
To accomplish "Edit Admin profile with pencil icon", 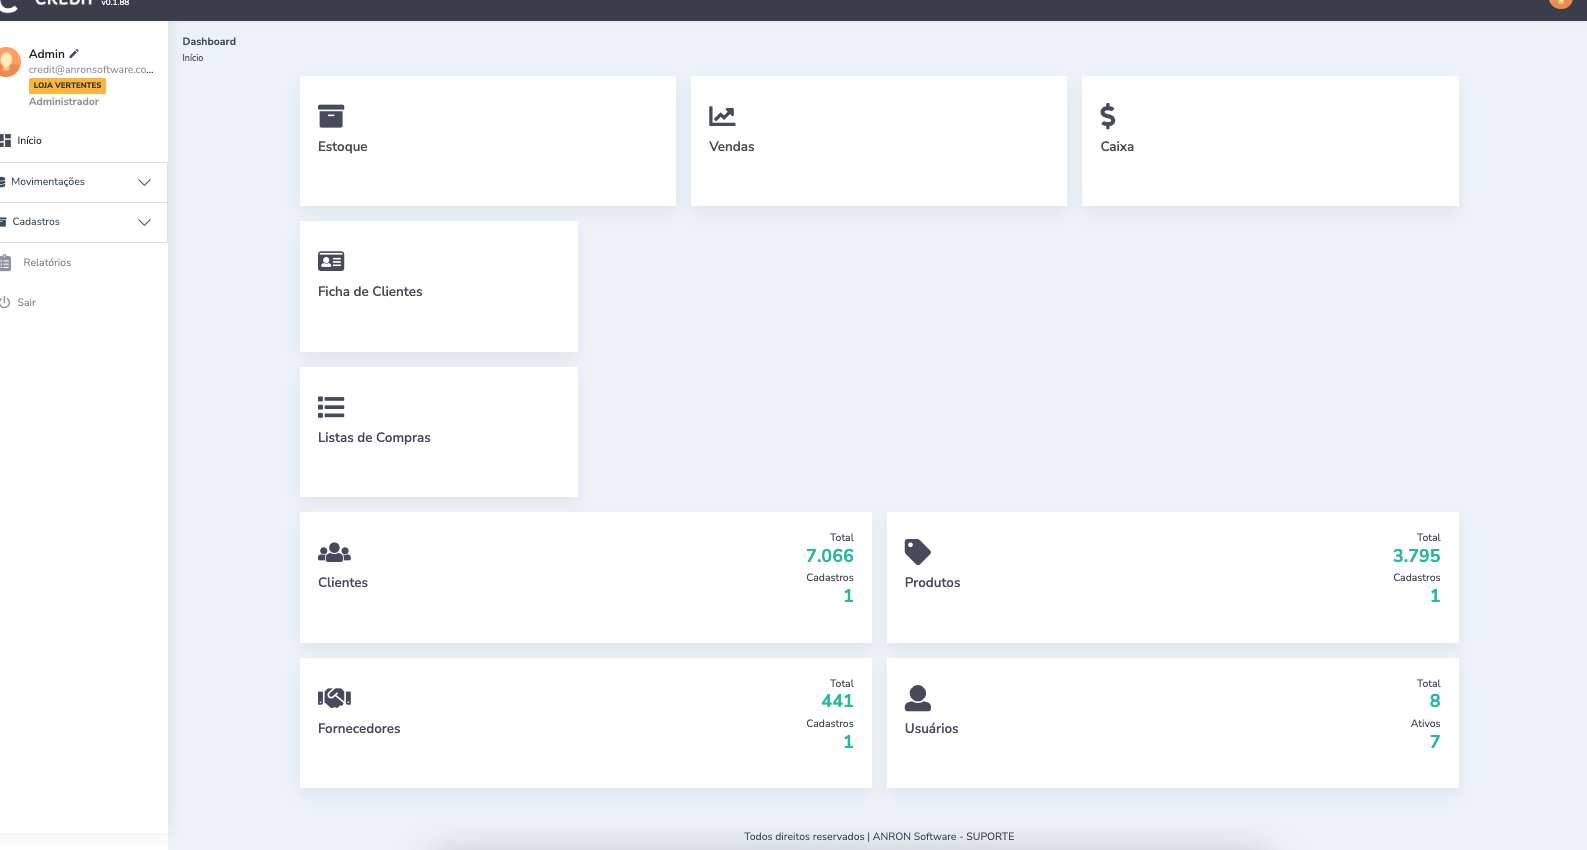I will pyautogui.click(x=74, y=54).
